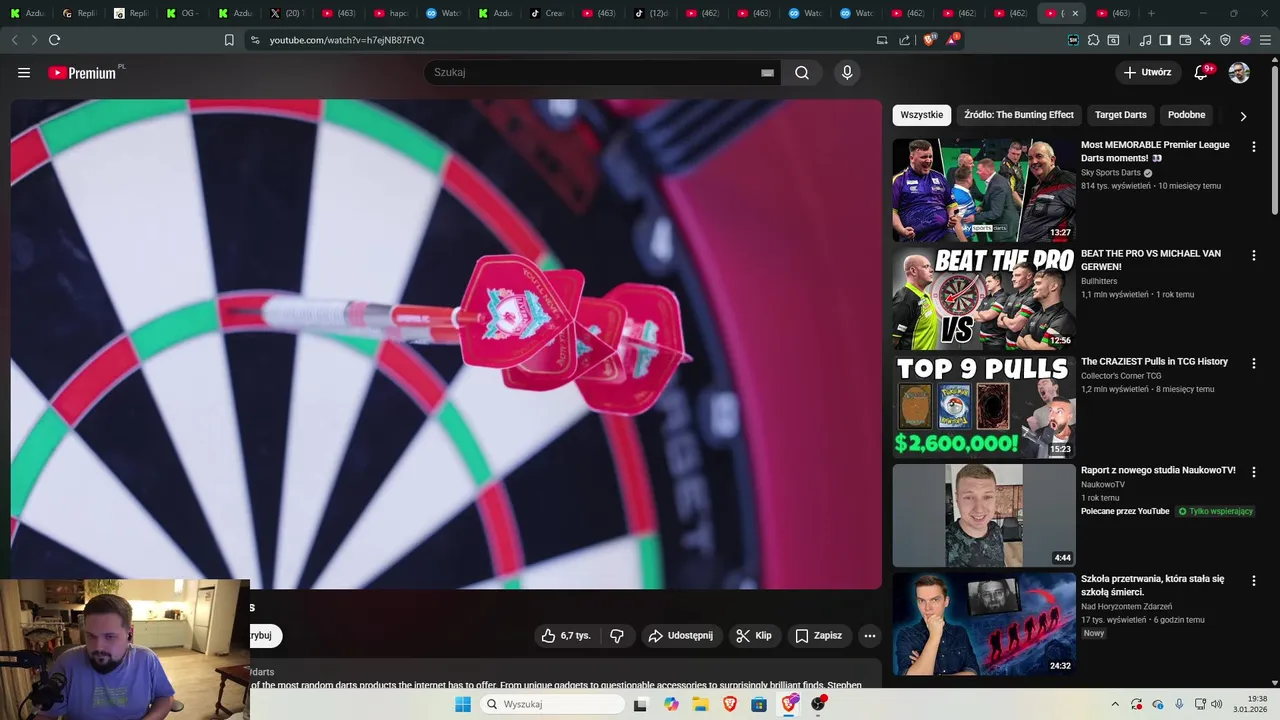The height and width of the screenshot is (720, 1280).
Task: Open the on-screen keyboard in search box
Action: point(767,72)
